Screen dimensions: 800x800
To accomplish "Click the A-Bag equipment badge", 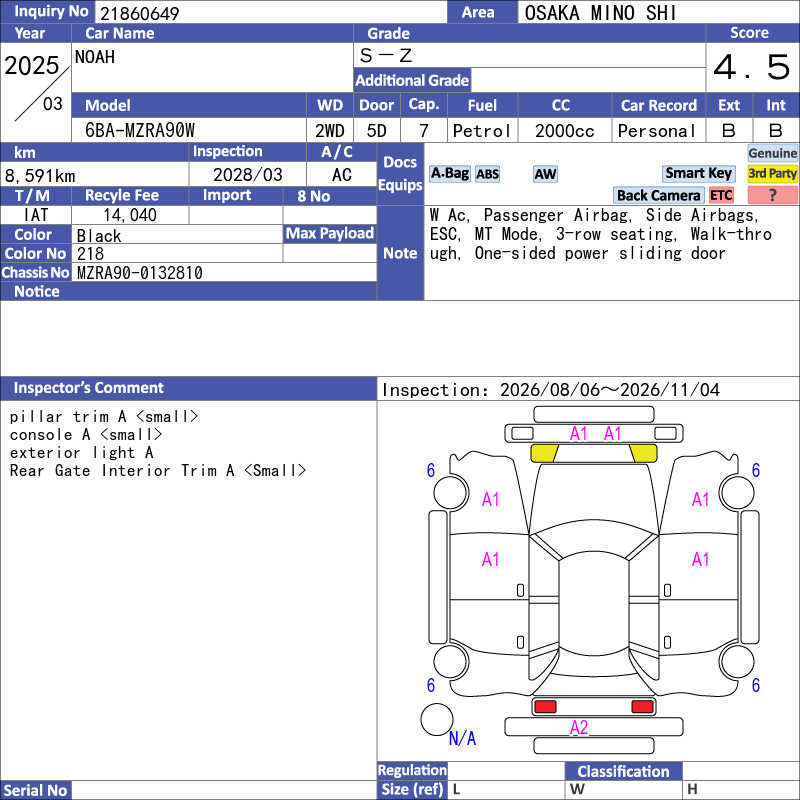I will [449, 173].
